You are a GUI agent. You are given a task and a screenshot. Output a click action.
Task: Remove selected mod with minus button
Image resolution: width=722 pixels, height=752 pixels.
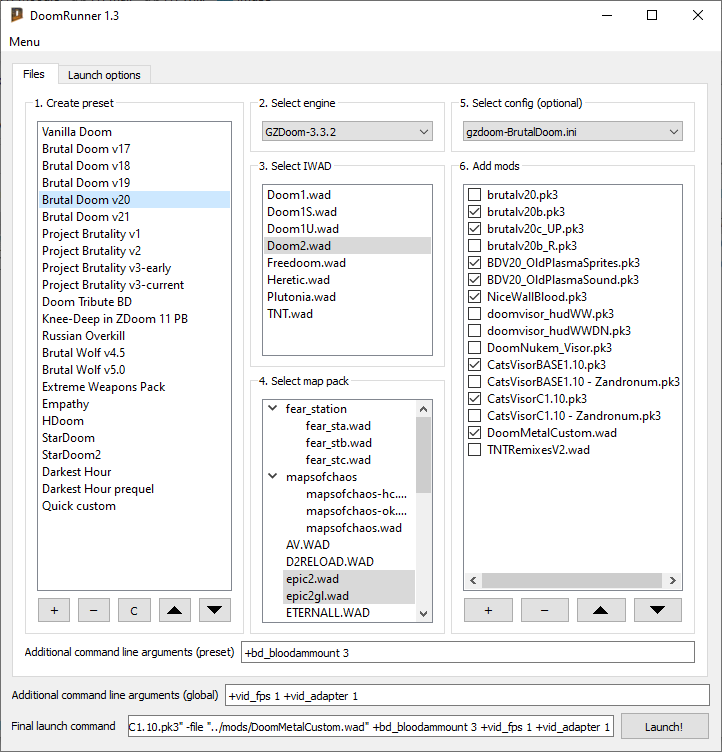point(544,610)
